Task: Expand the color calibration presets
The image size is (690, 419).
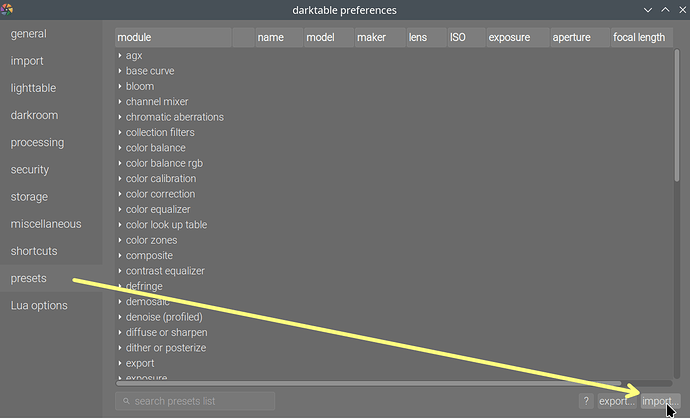Action: coord(120,179)
